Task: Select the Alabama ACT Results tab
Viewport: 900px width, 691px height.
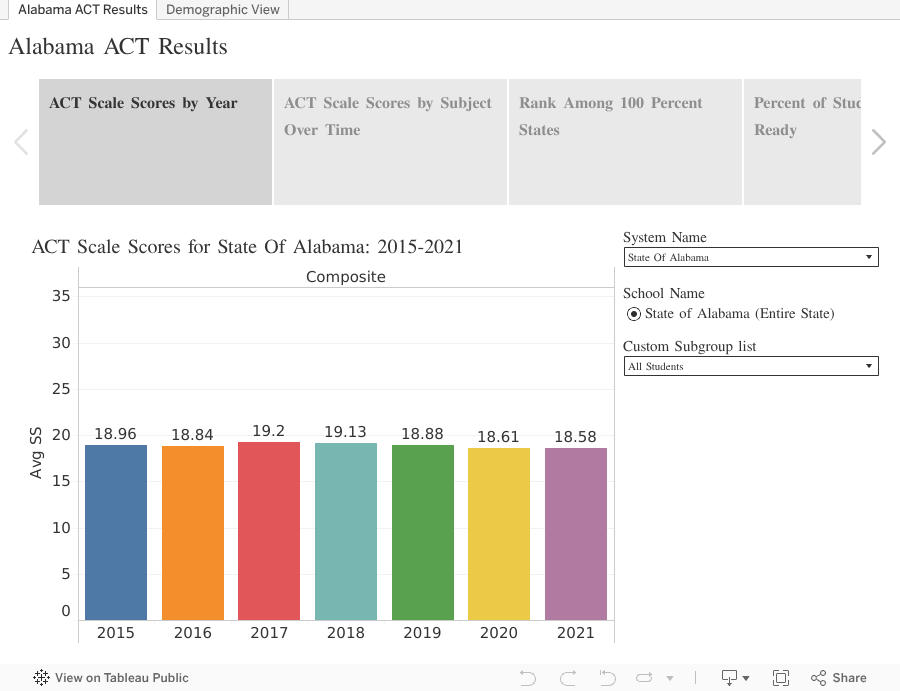Action: click(x=83, y=10)
